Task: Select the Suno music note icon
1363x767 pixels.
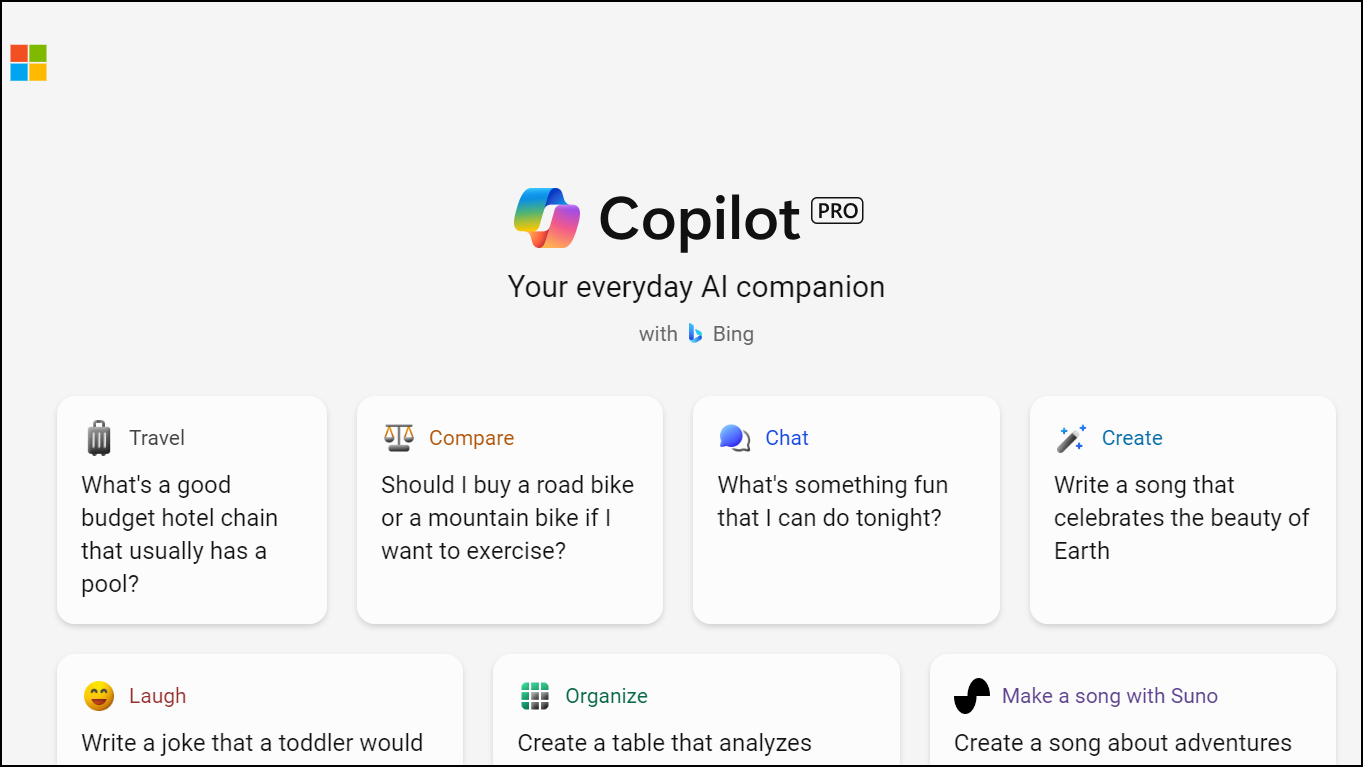Action: [x=971, y=696]
